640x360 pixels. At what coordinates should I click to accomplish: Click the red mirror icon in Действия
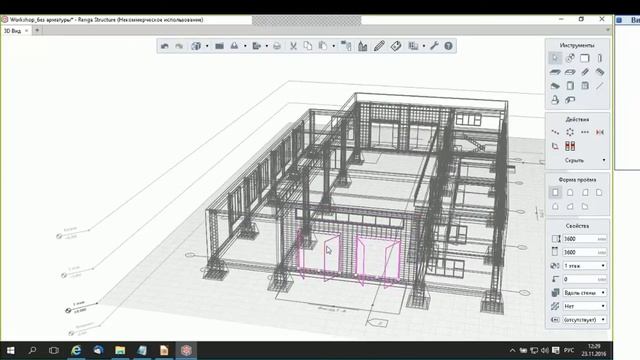600,132
